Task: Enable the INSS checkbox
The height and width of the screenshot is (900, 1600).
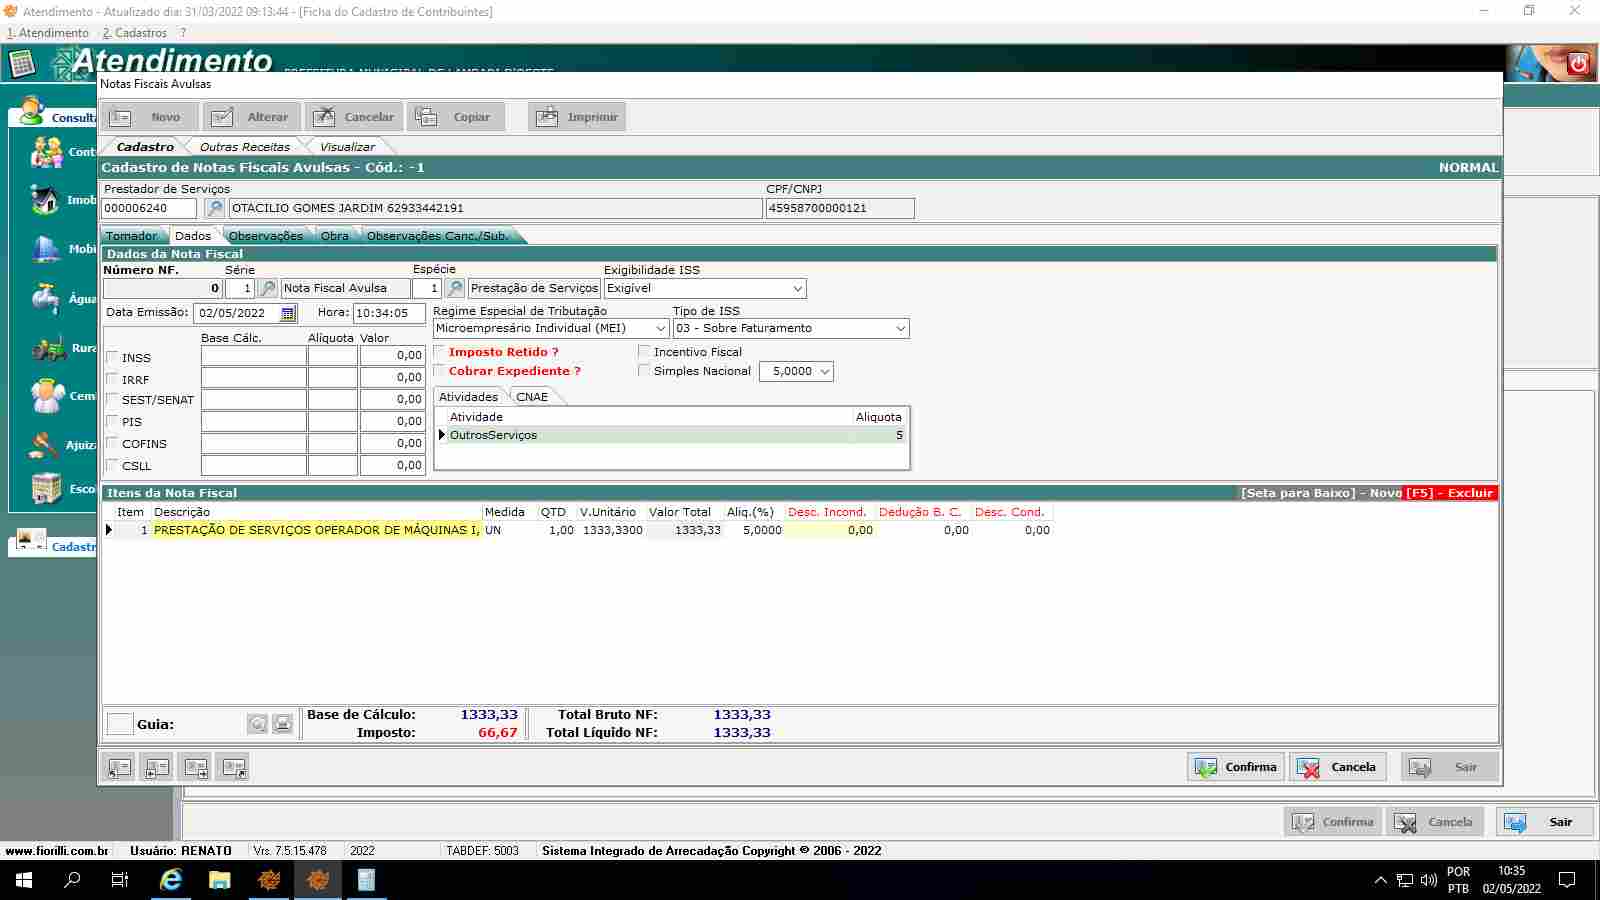Action: 113,357
